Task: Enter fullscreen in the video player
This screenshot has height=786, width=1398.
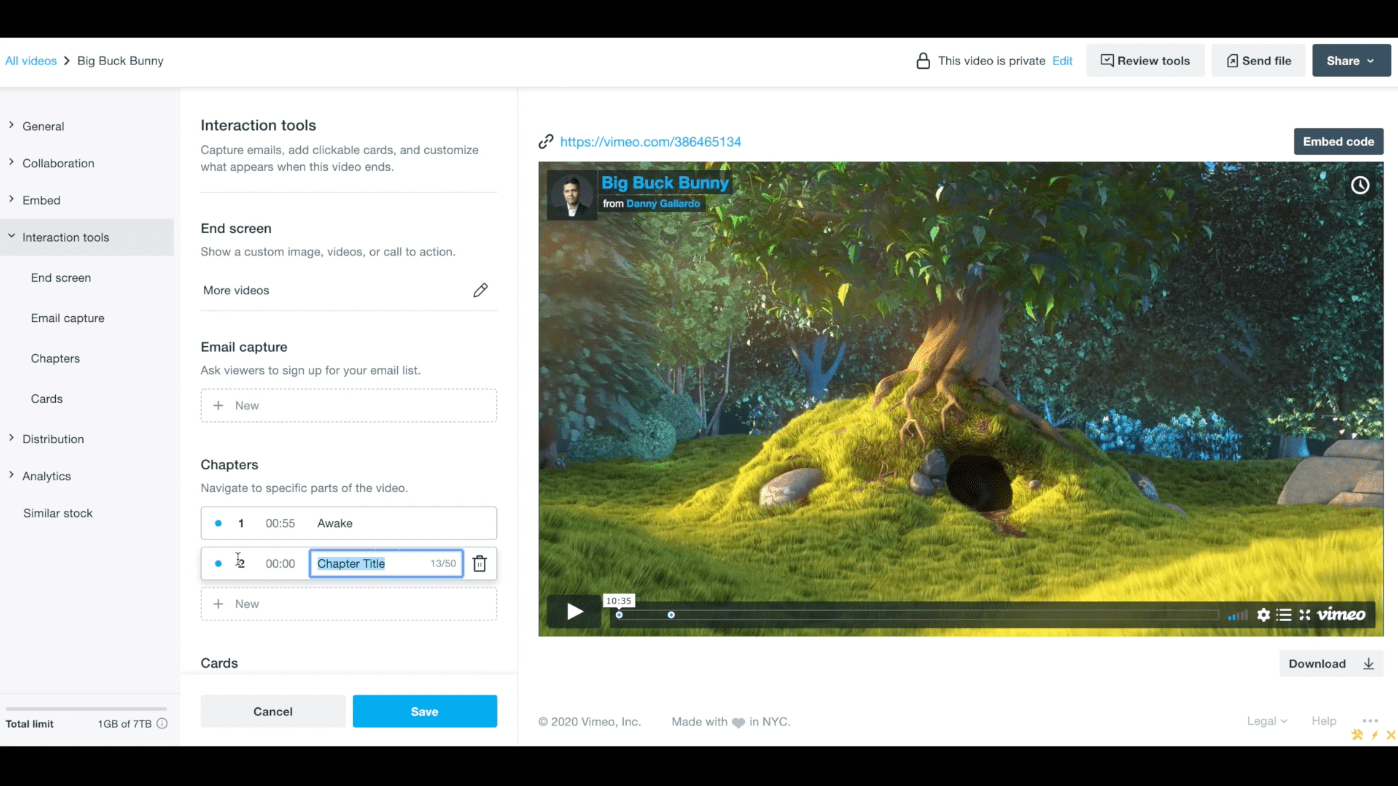Action: point(1305,615)
